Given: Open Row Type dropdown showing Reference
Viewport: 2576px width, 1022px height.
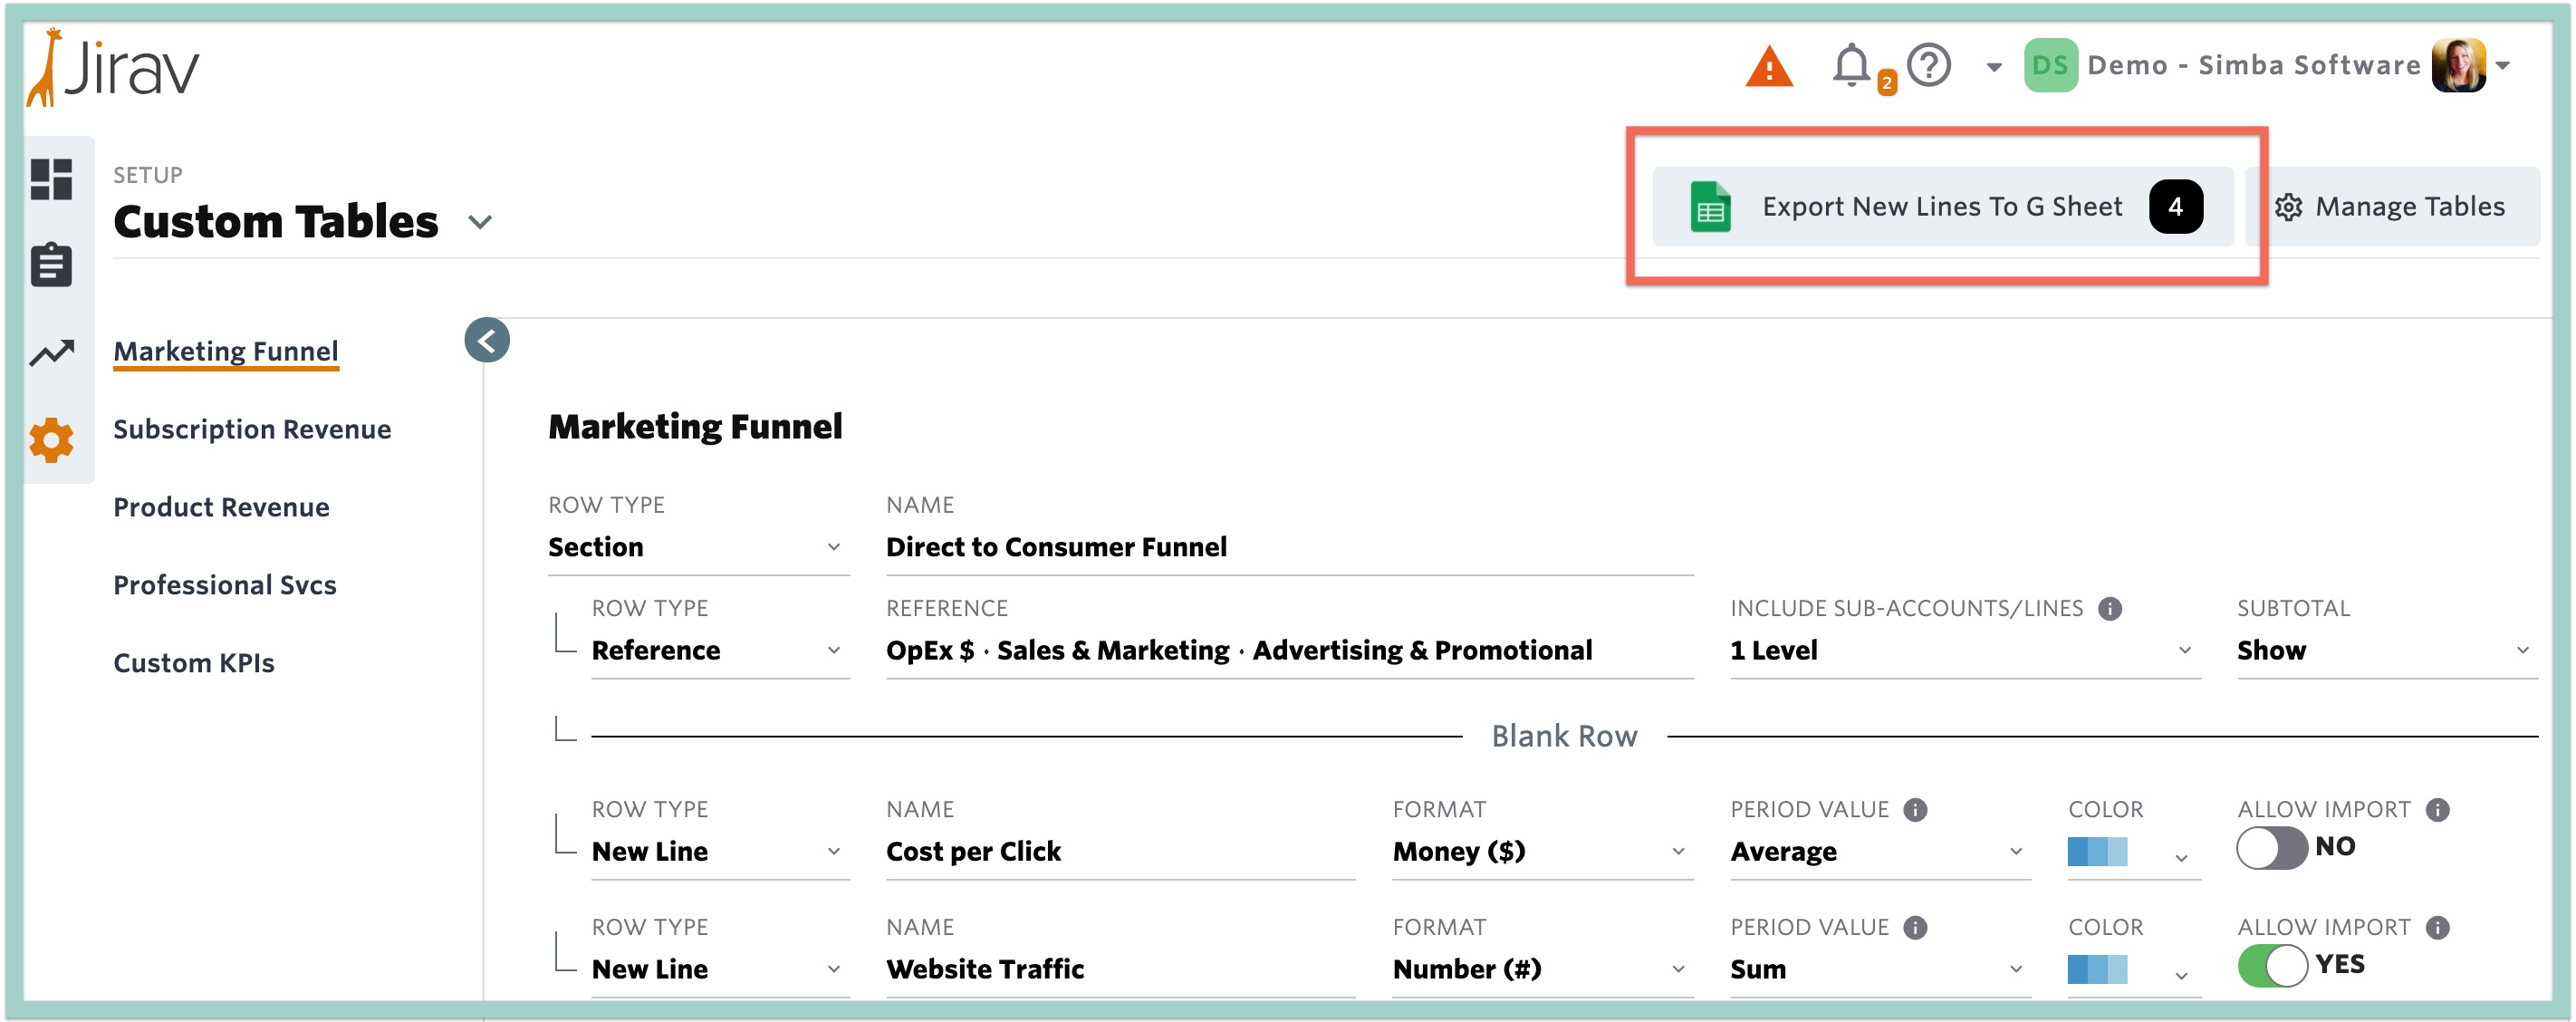Looking at the screenshot, I should (720, 650).
